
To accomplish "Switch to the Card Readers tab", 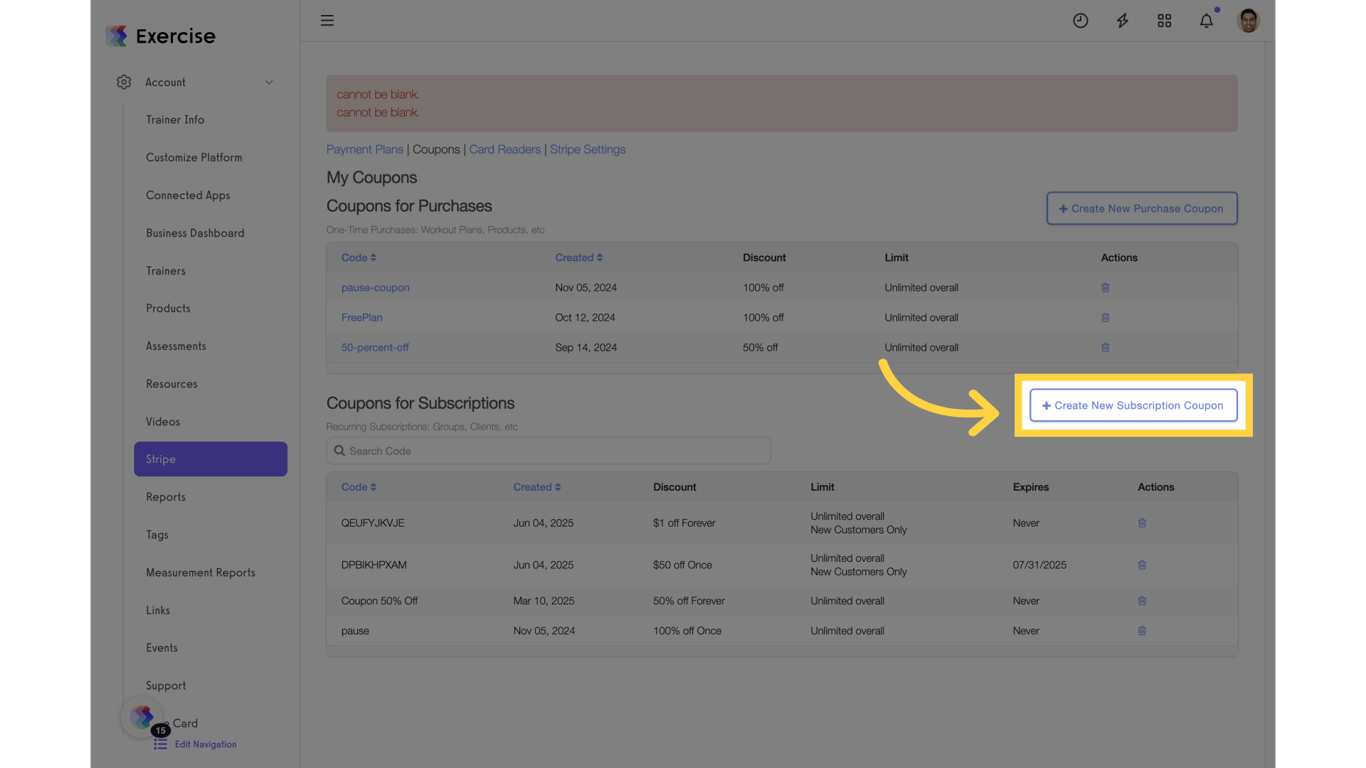I will click(x=504, y=149).
